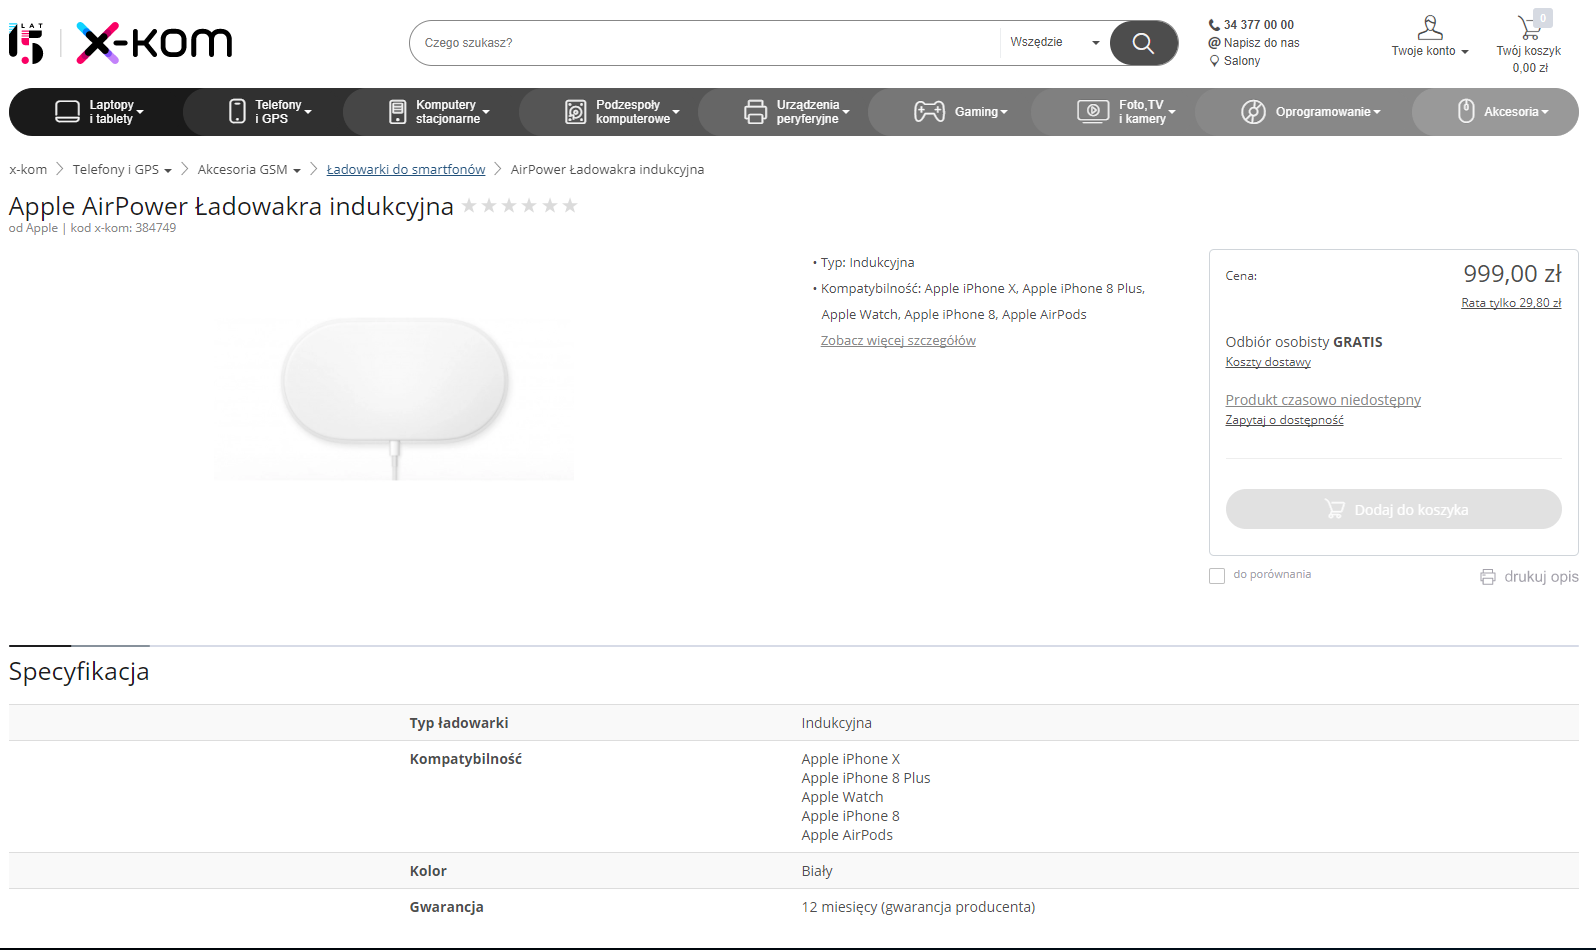Open Ładowarki do smartfonów breadcrumb link
The image size is (1596, 950).
[406, 170]
